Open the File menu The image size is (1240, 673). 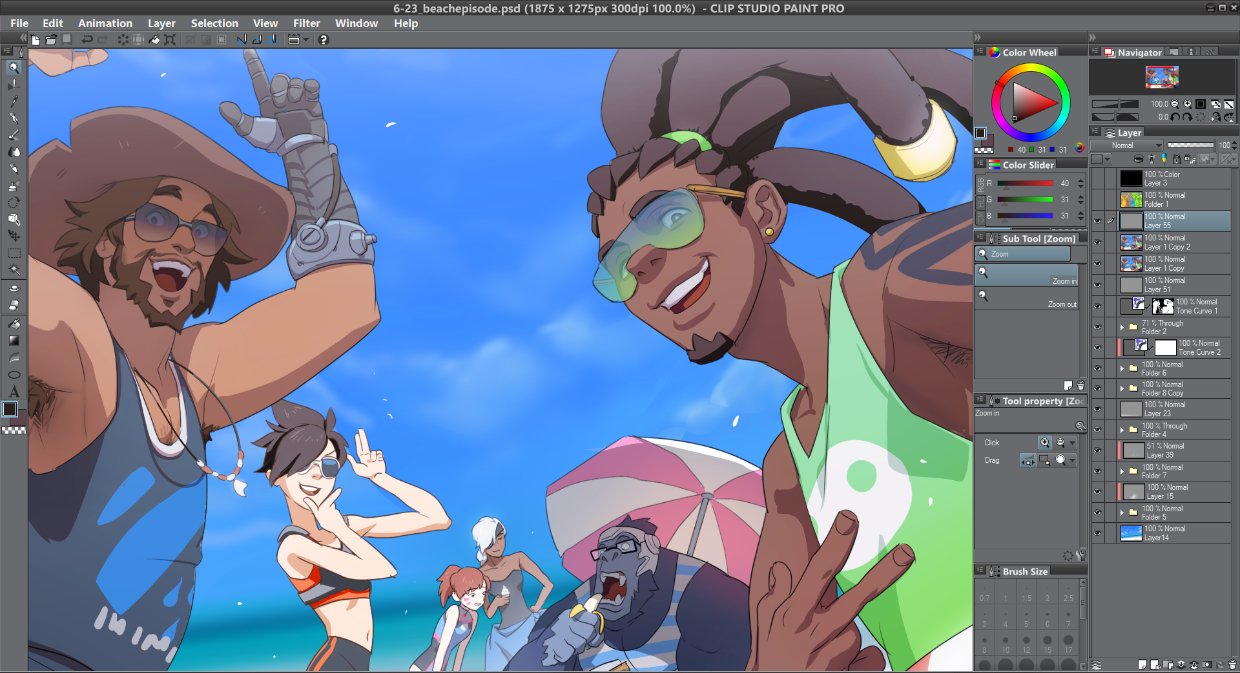[19, 23]
